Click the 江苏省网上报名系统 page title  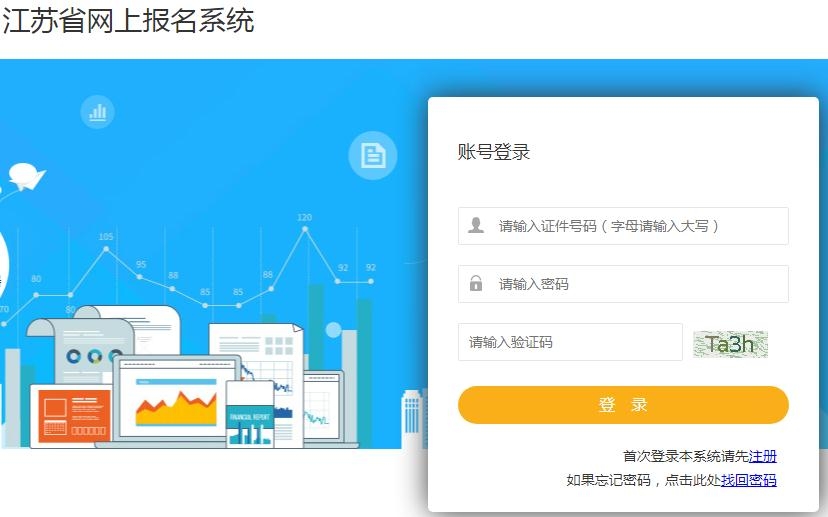128,21
